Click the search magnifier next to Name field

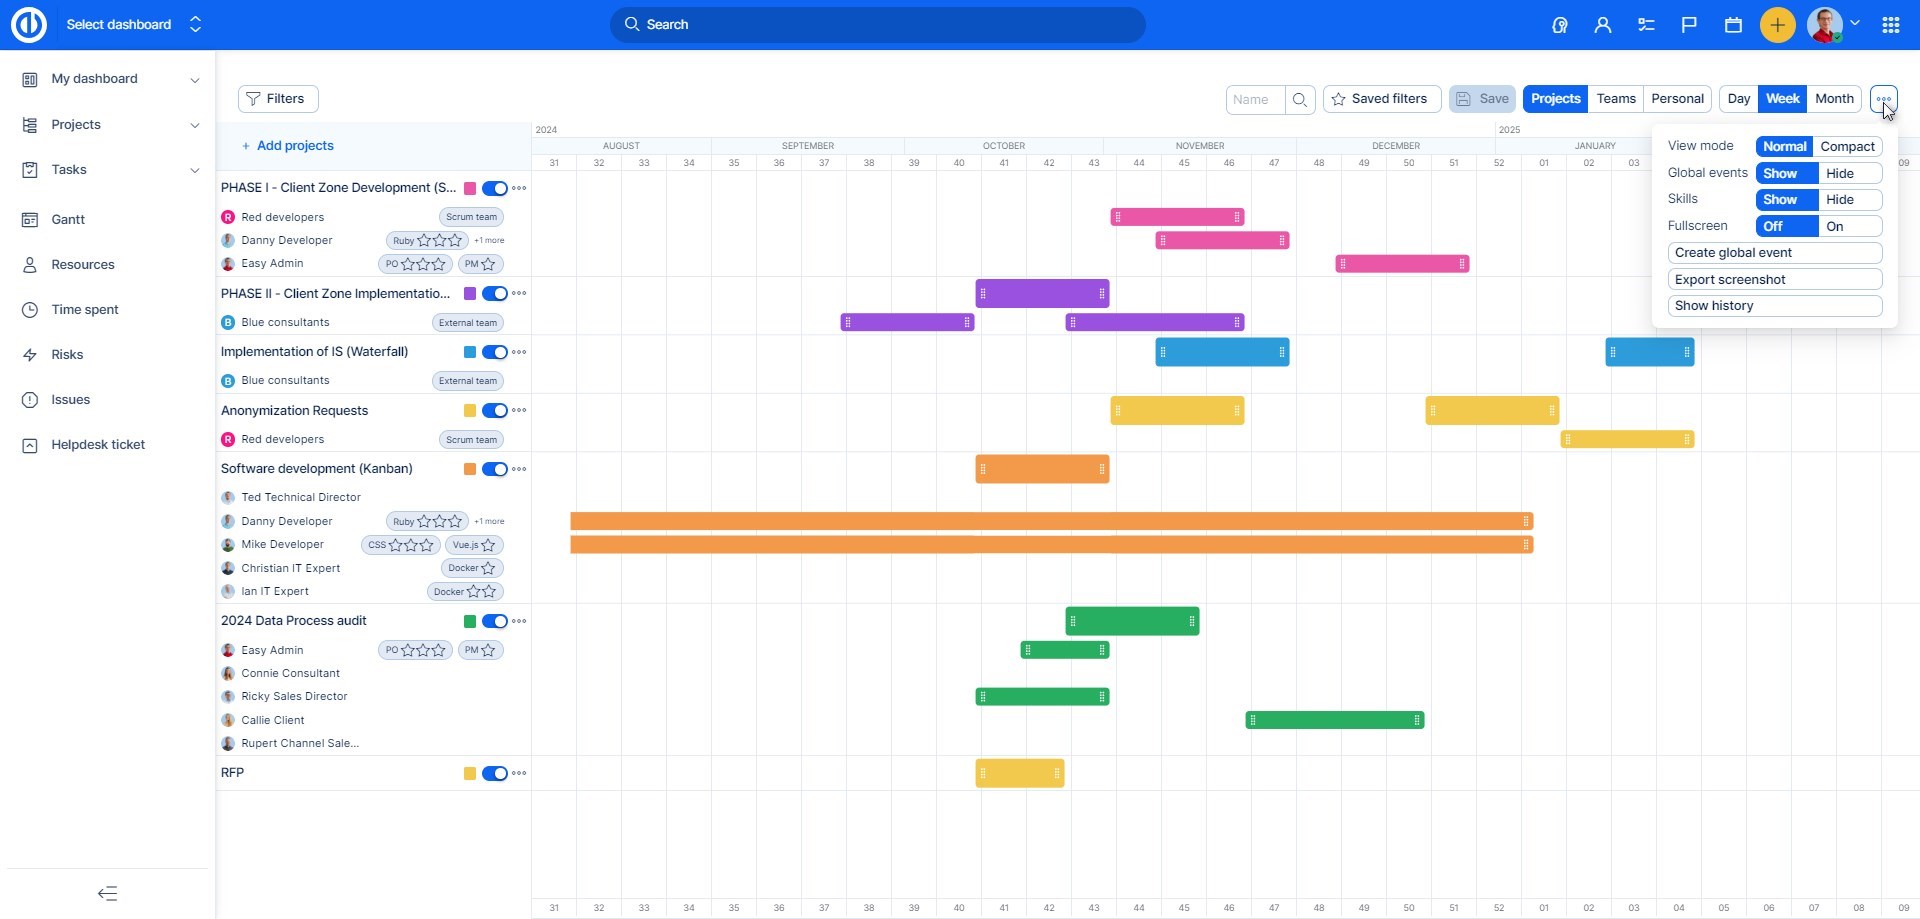tap(1300, 99)
